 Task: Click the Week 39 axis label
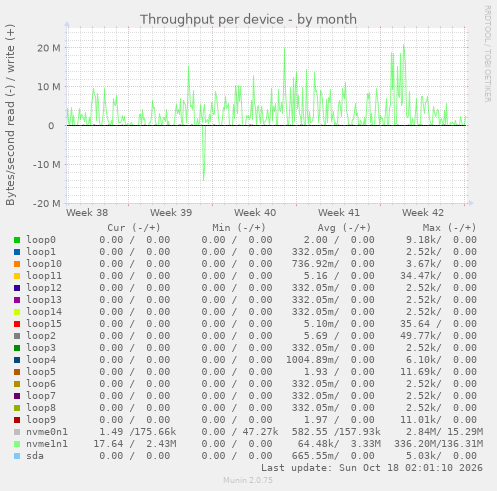tap(171, 213)
